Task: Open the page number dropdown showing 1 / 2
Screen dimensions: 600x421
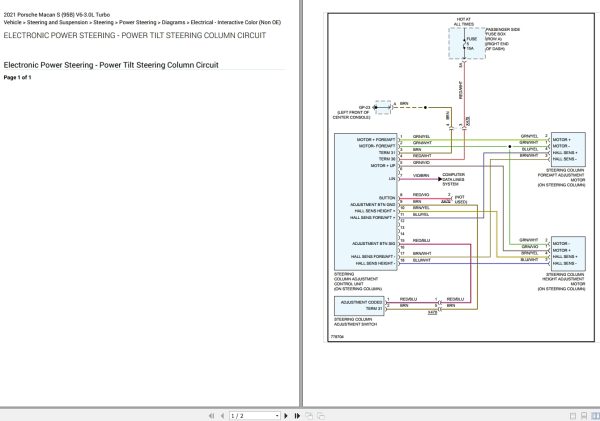Action: tap(277, 416)
